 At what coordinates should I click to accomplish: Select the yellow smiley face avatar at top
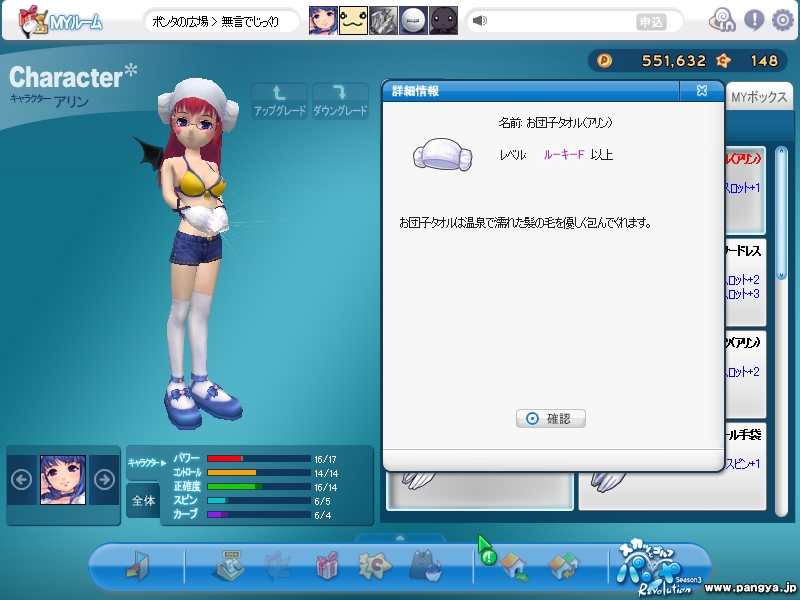click(x=353, y=21)
